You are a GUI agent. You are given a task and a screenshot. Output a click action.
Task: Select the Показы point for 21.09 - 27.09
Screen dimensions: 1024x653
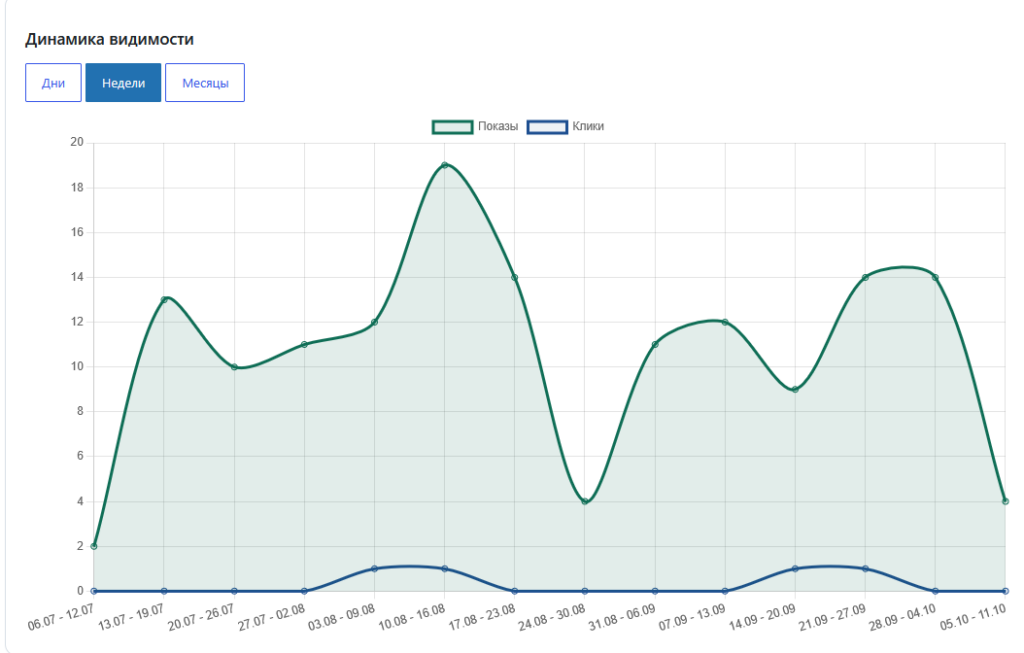(865, 278)
